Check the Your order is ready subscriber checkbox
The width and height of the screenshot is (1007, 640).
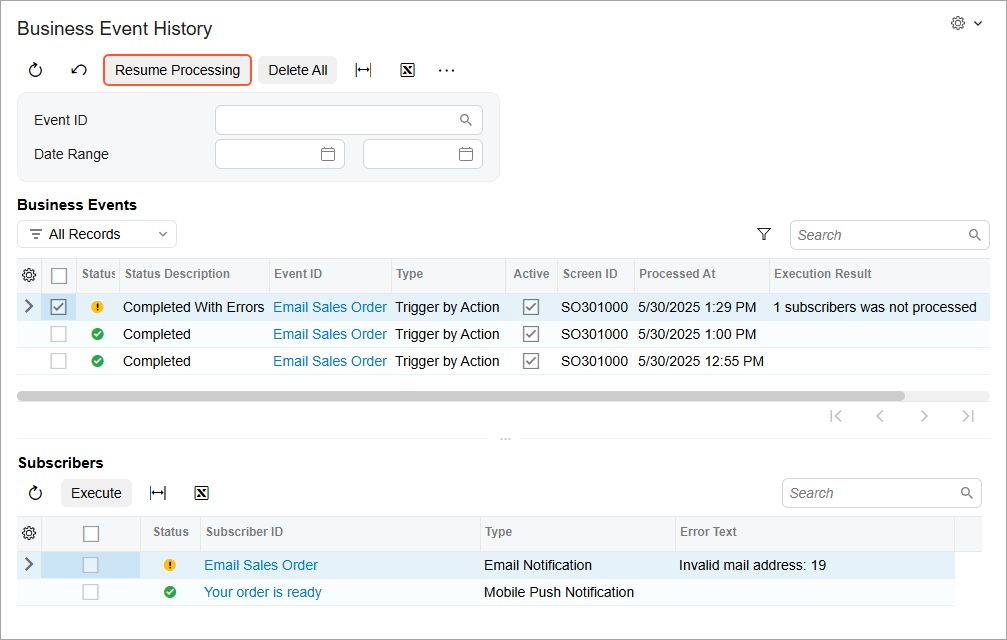pos(90,592)
